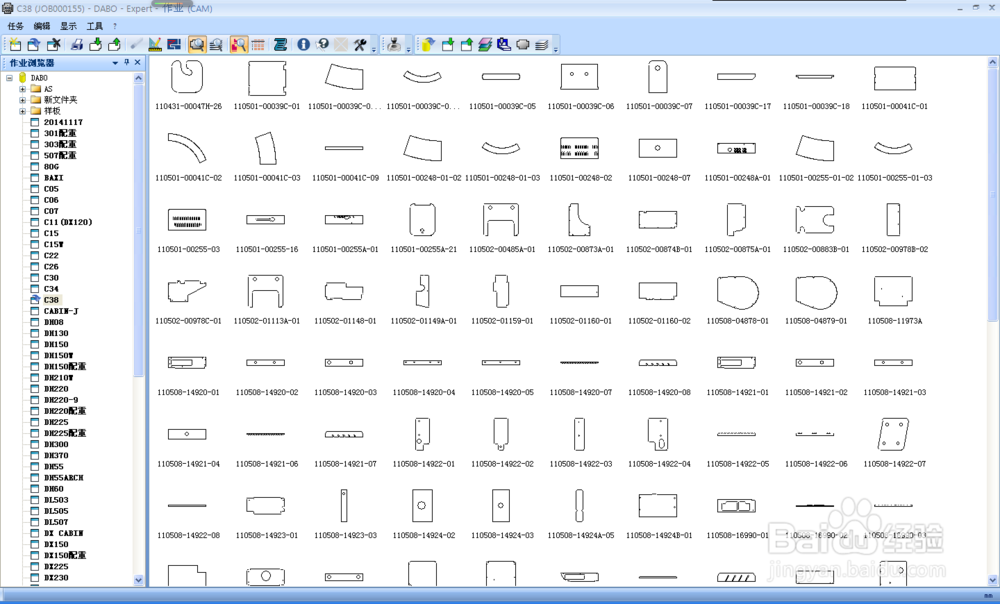
Task: Click the new job toolbar icon
Action: click(x=15, y=44)
